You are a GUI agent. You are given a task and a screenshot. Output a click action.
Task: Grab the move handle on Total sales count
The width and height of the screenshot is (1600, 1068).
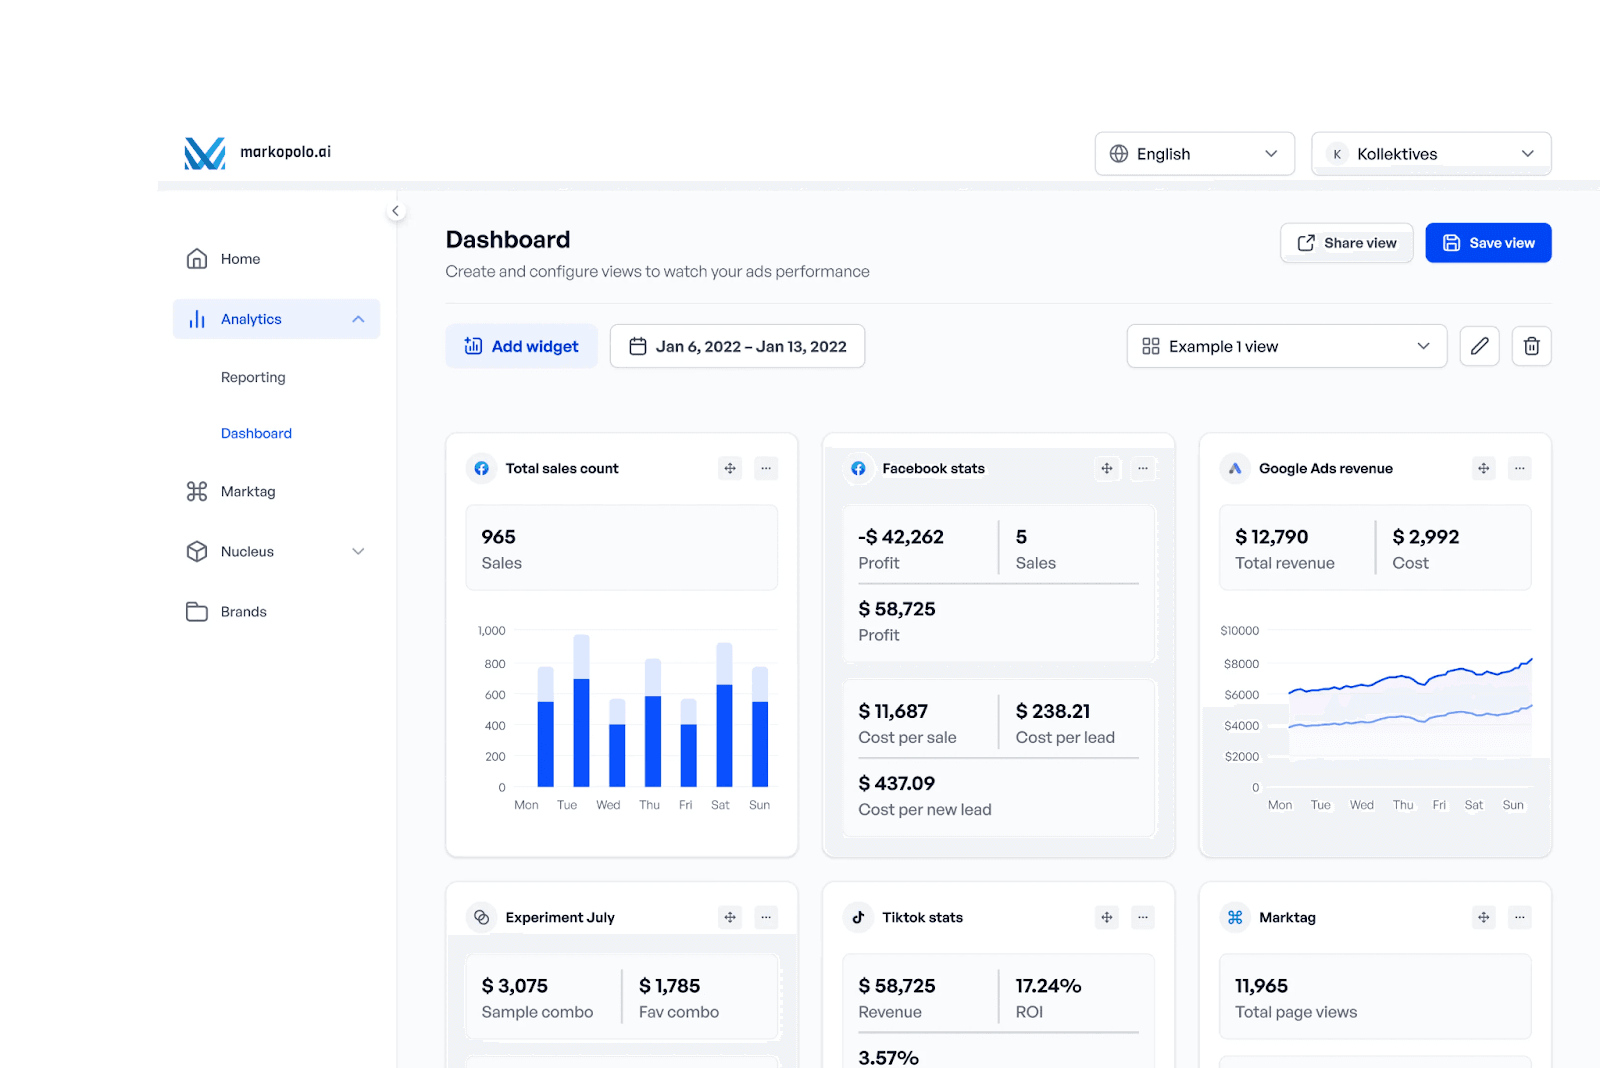(730, 468)
